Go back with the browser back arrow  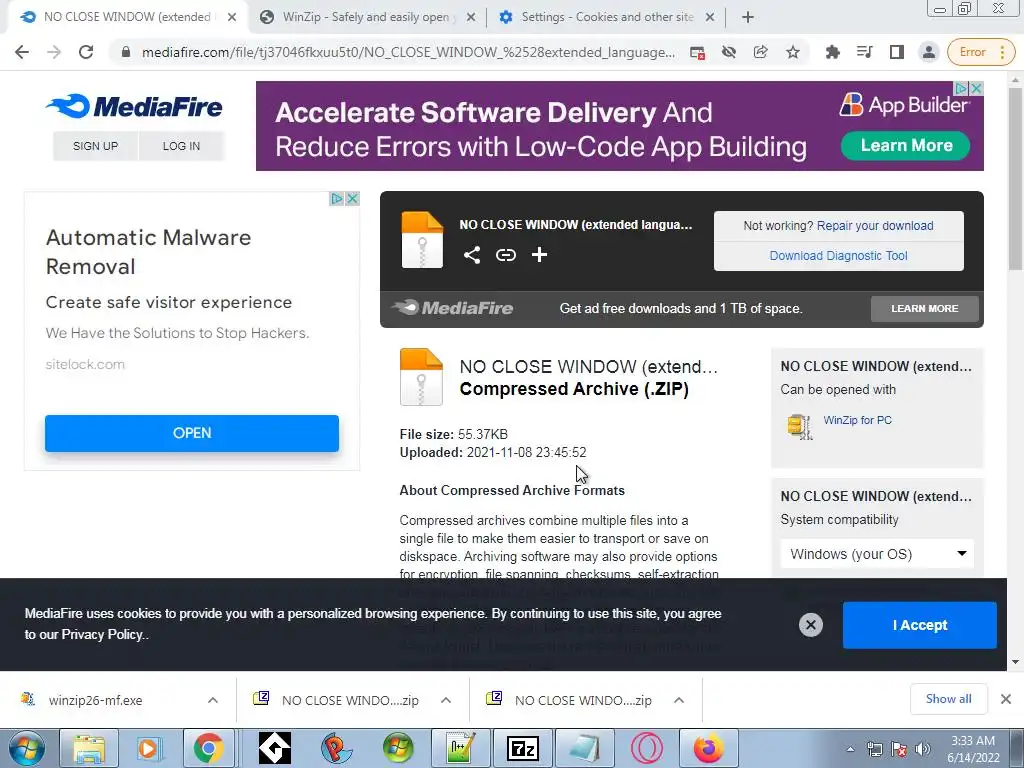(x=22, y=52)
